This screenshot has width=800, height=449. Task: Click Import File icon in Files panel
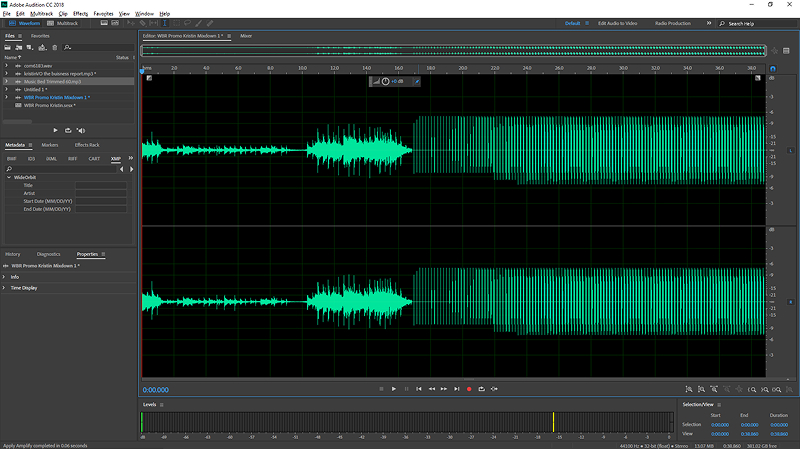(x=19, y=47)
